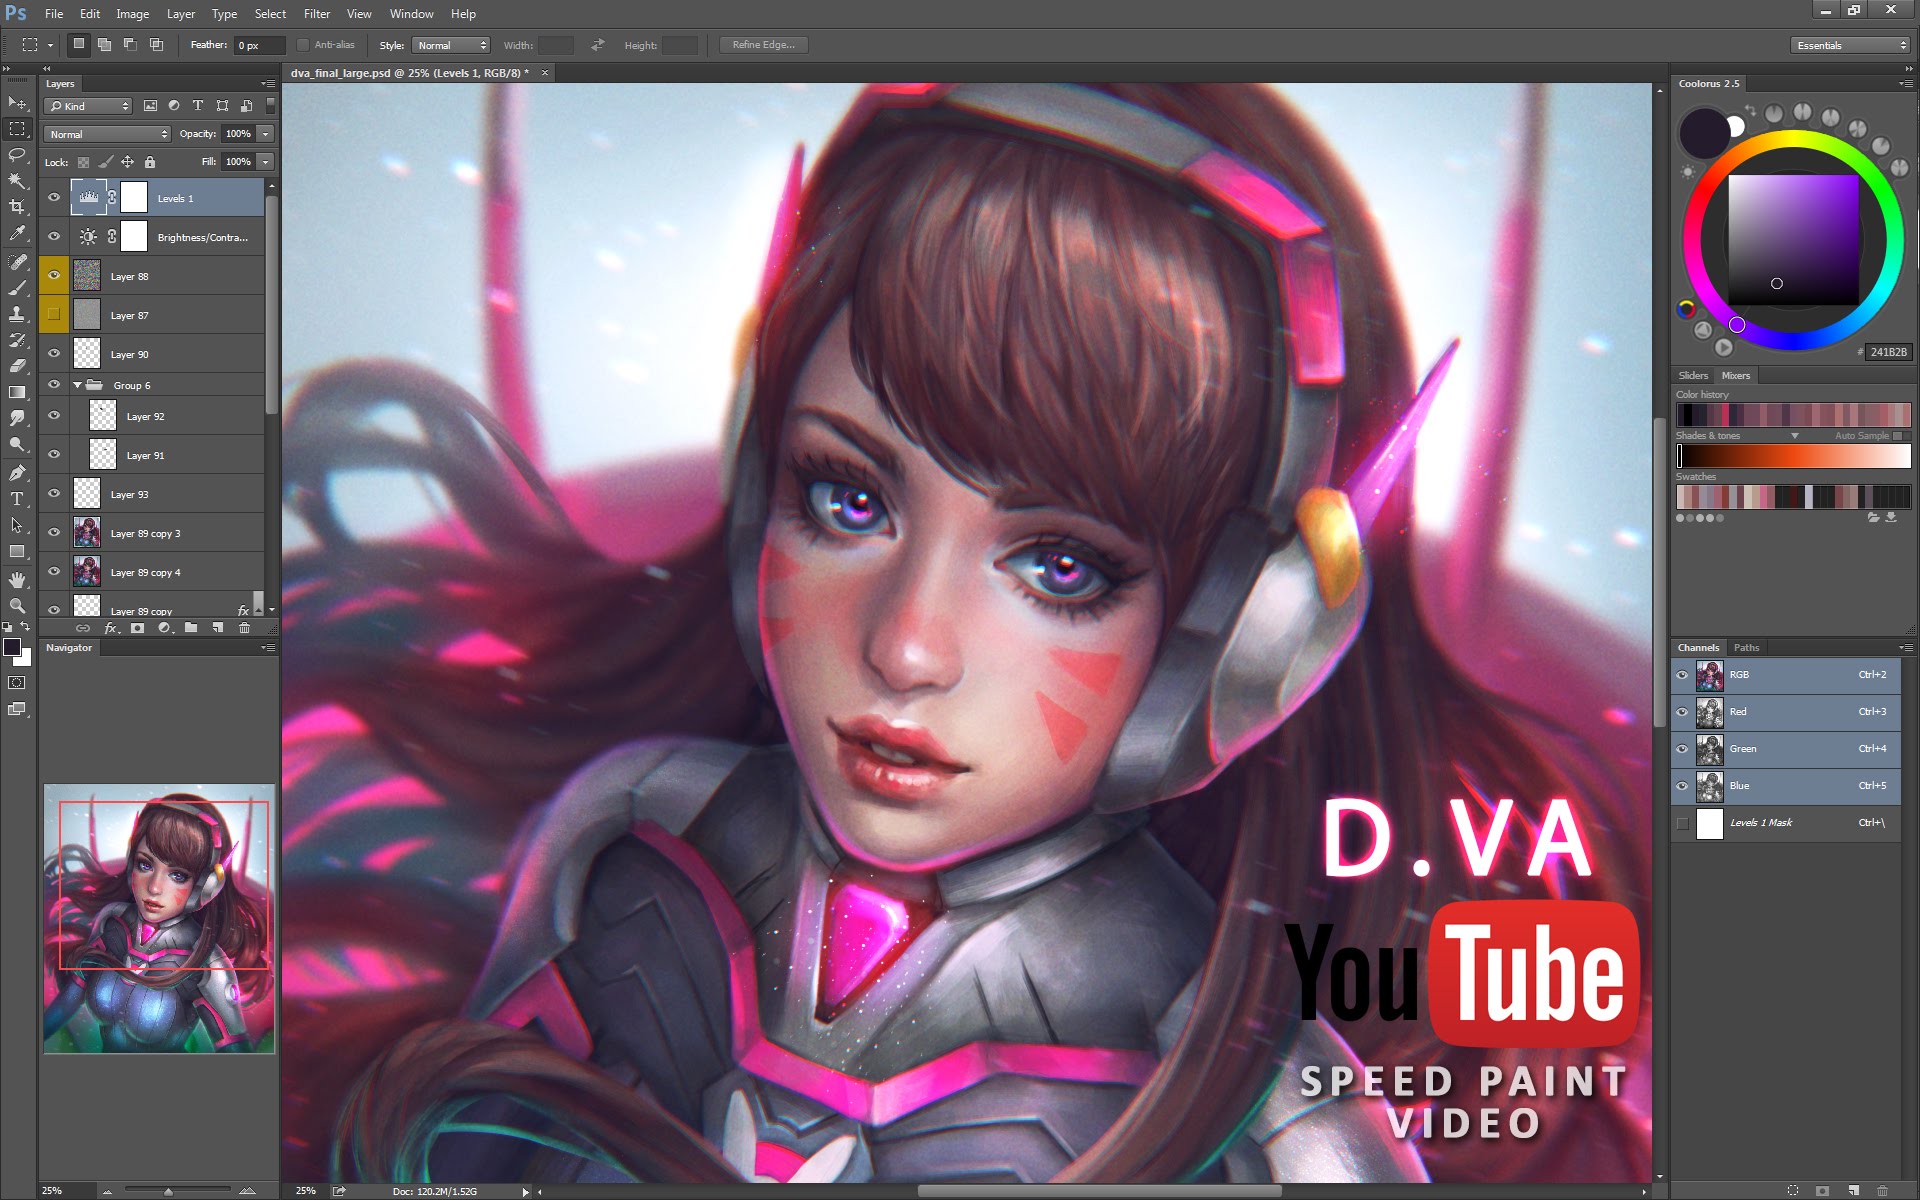1920x1200 pixels.
Task: Switch to the Paths tab
Action: (x=1746, y=647)
